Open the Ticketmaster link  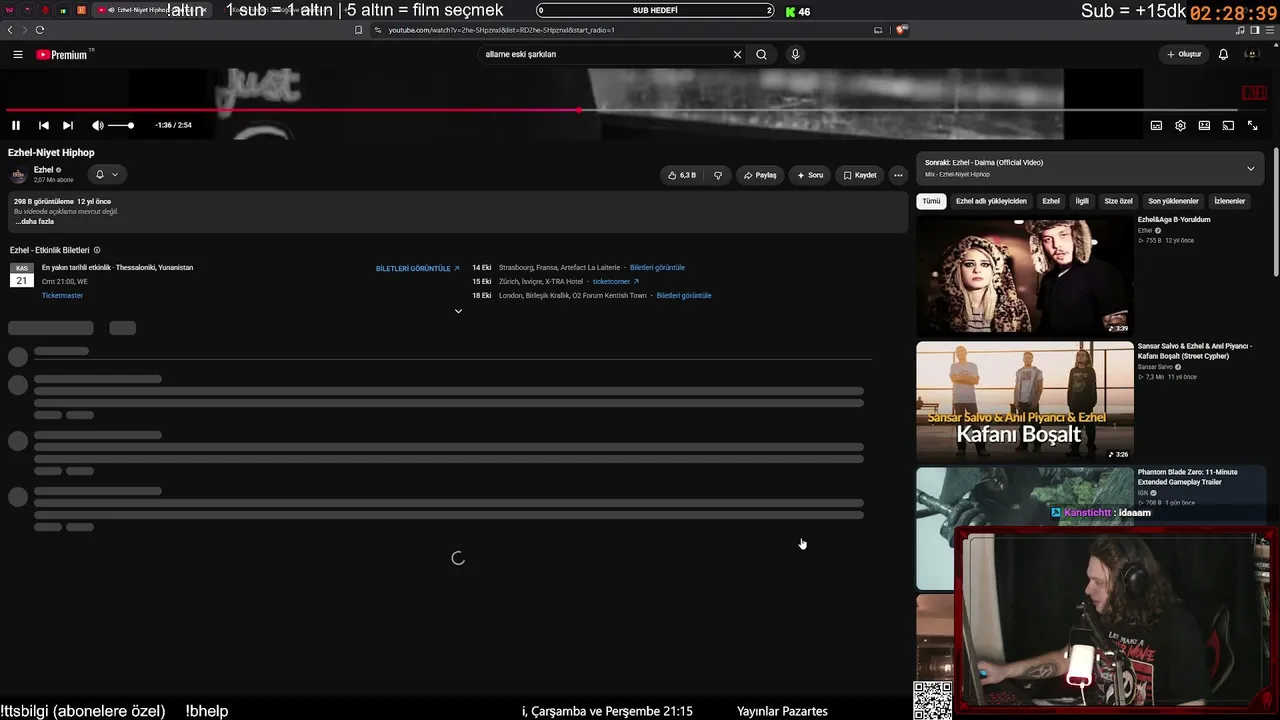coord(62,296)
